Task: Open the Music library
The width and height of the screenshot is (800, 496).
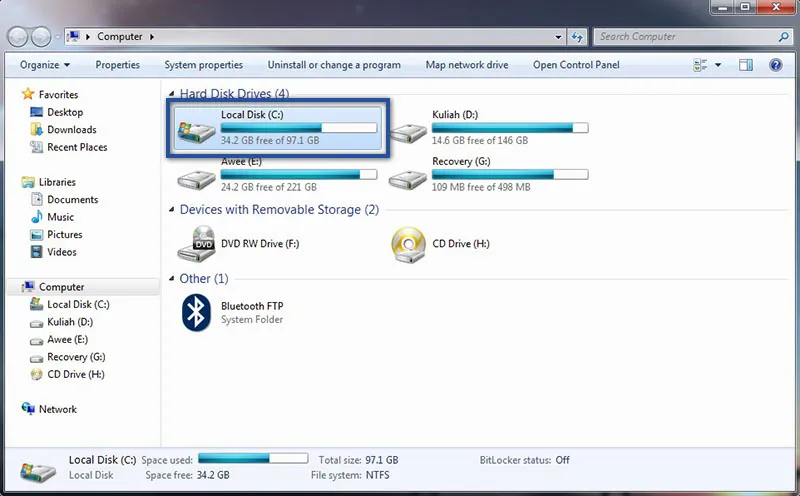Action: tap(60, 217)
